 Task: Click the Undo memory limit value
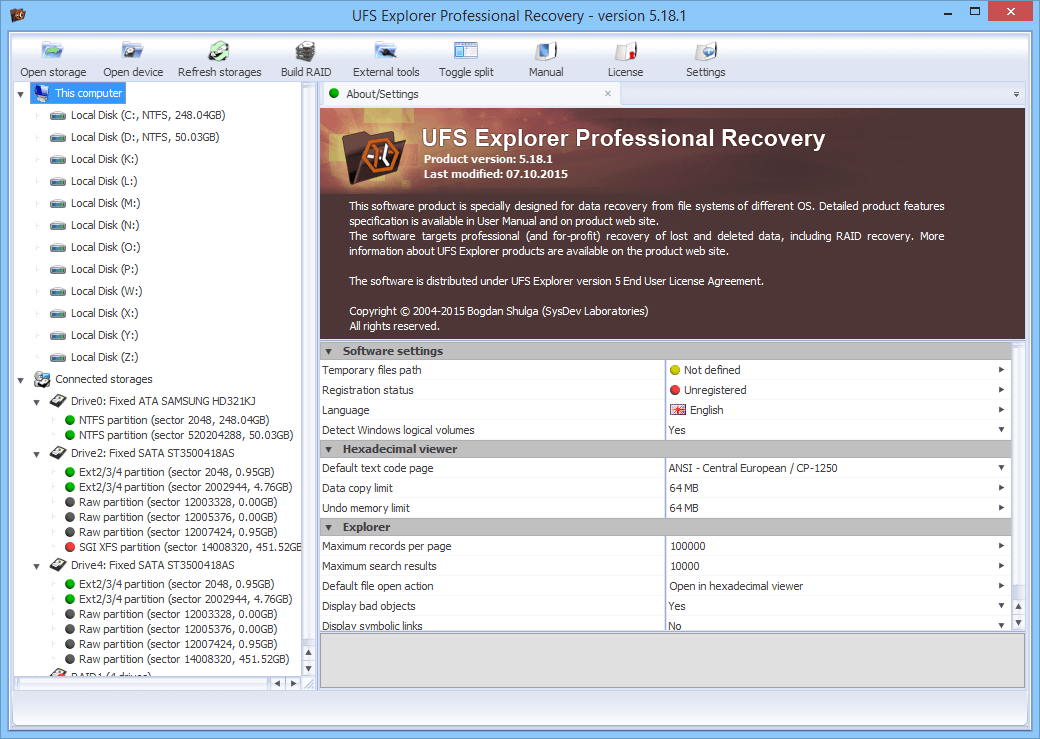(x=683, y=507)
